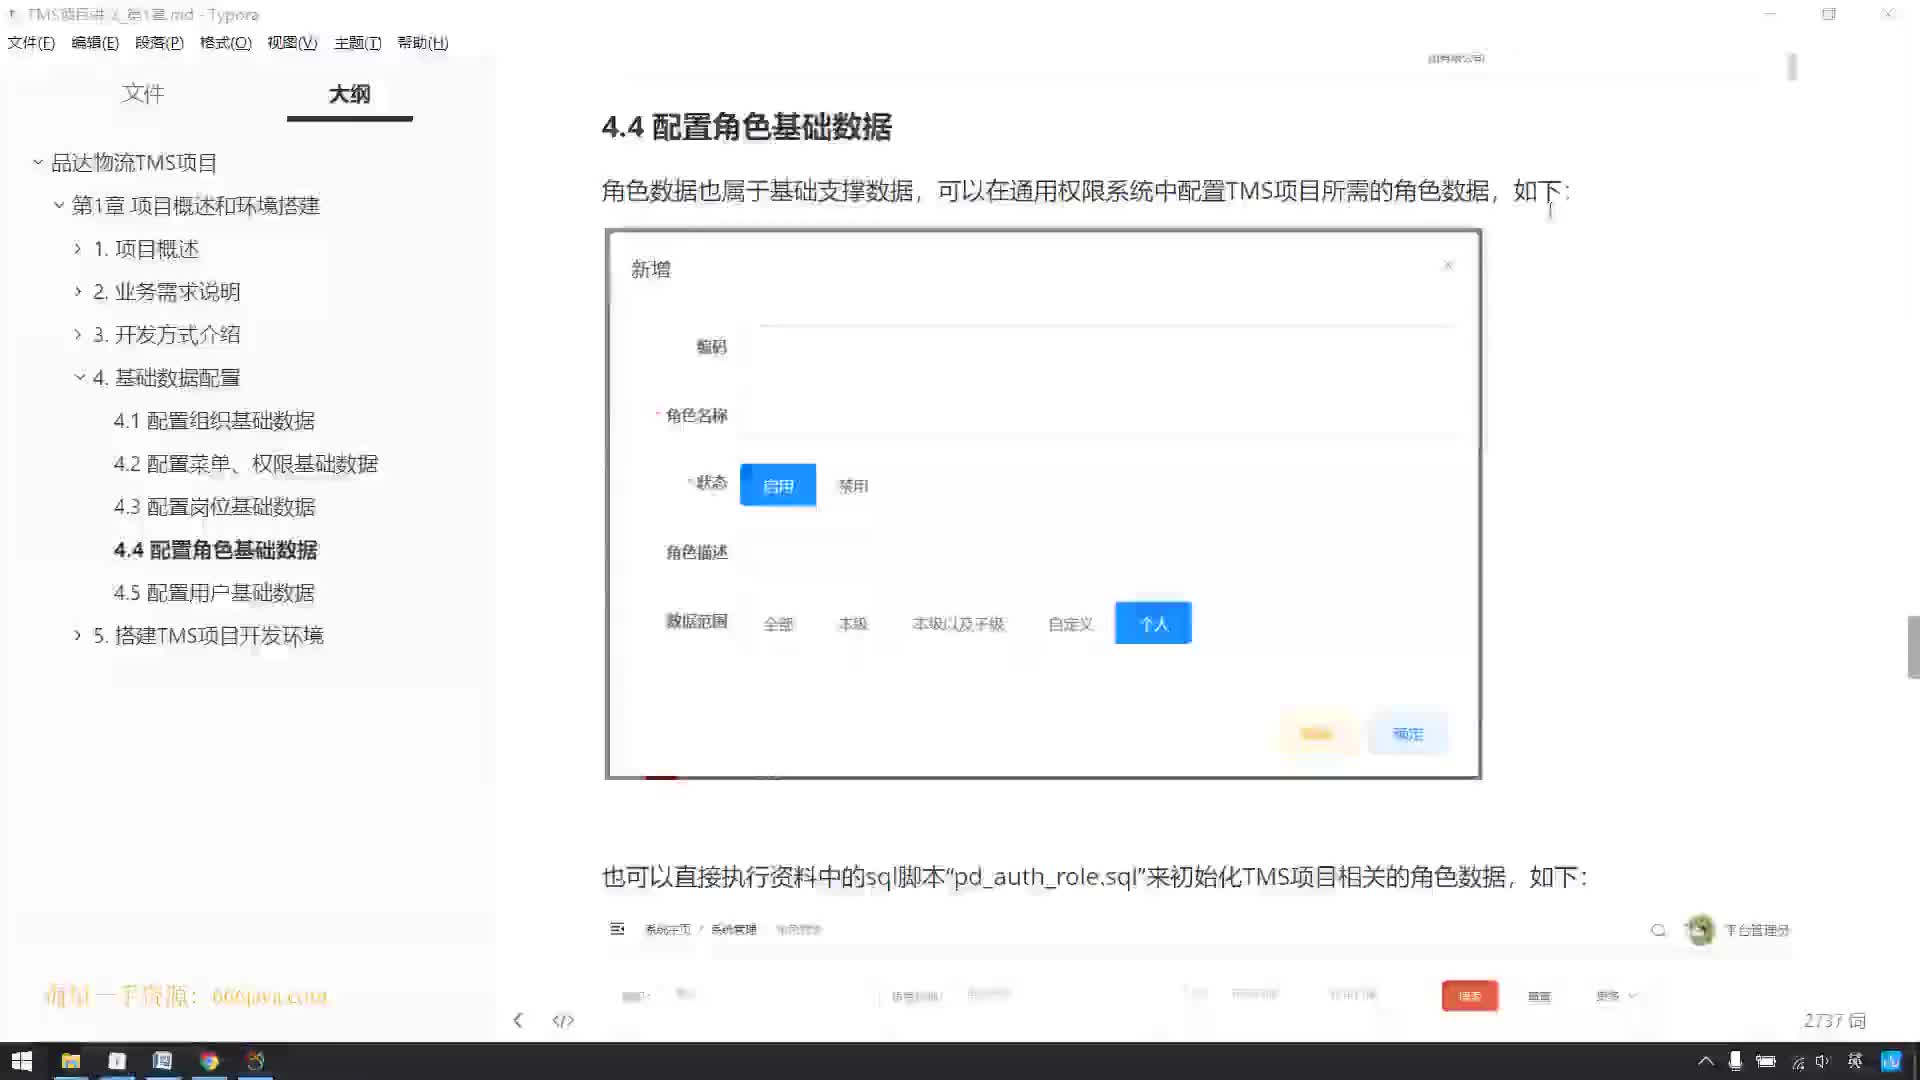The width and height of the screenshot is (1920, 1080).
Task: Toggle 启用 status button in dialog
Action: coord(779,484)
